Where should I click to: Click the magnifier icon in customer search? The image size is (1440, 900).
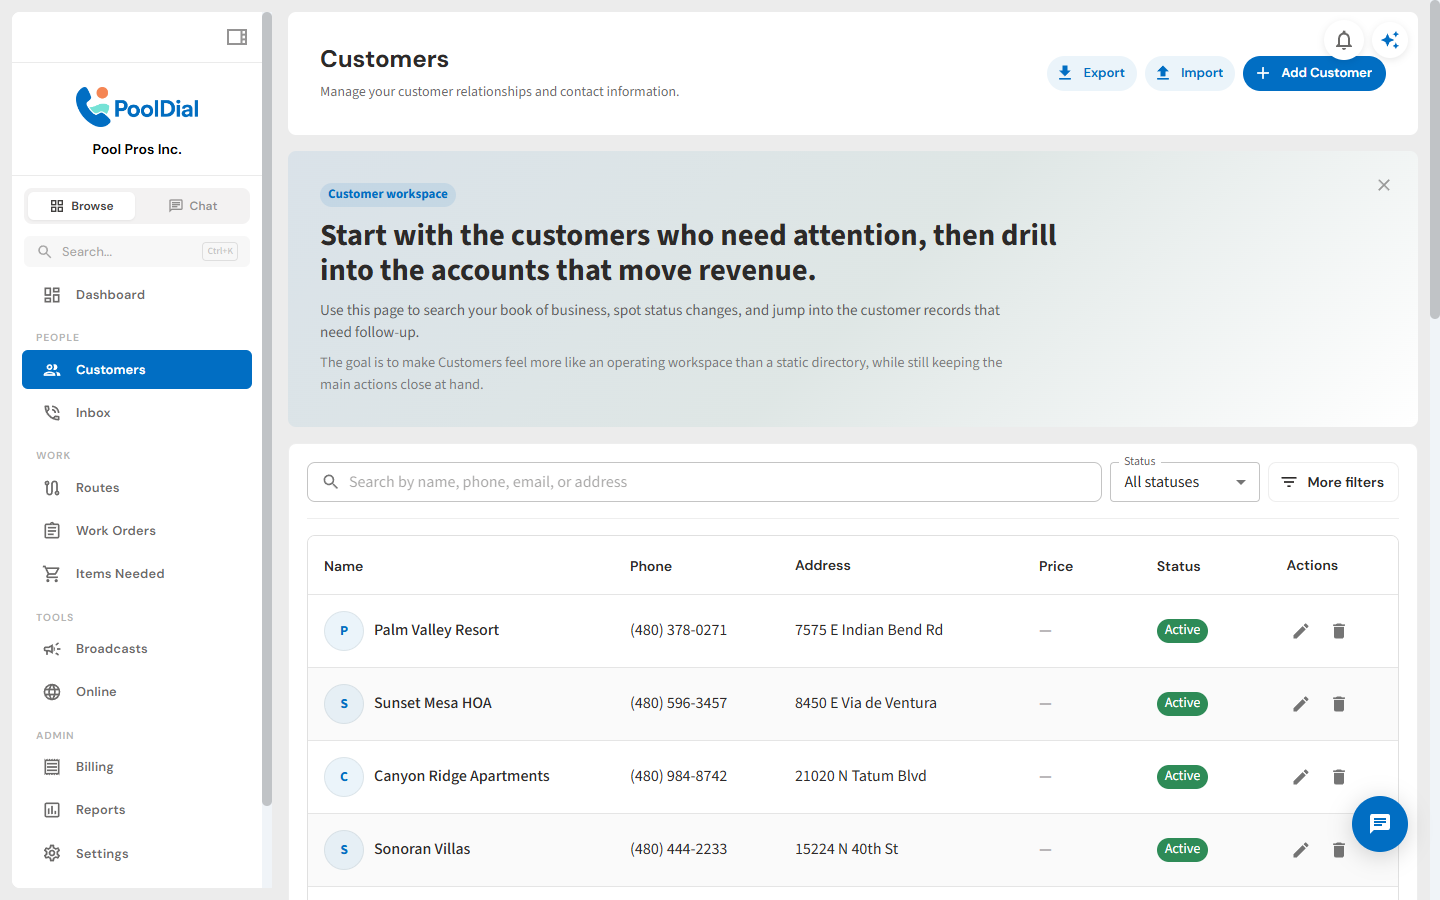331,482
